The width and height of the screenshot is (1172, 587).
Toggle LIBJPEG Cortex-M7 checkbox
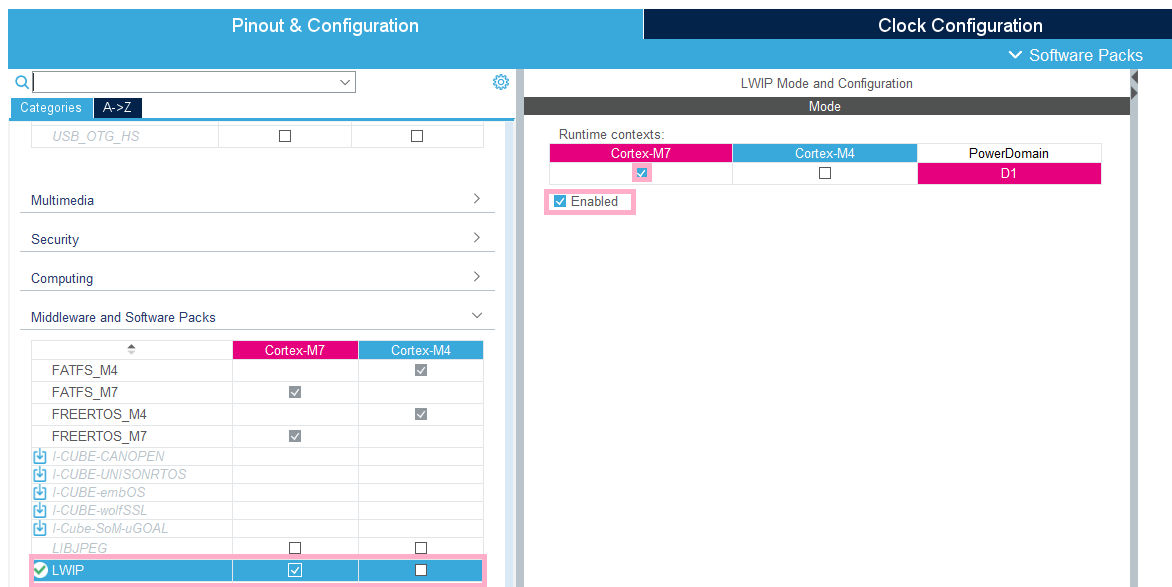(x=294, y=548)
